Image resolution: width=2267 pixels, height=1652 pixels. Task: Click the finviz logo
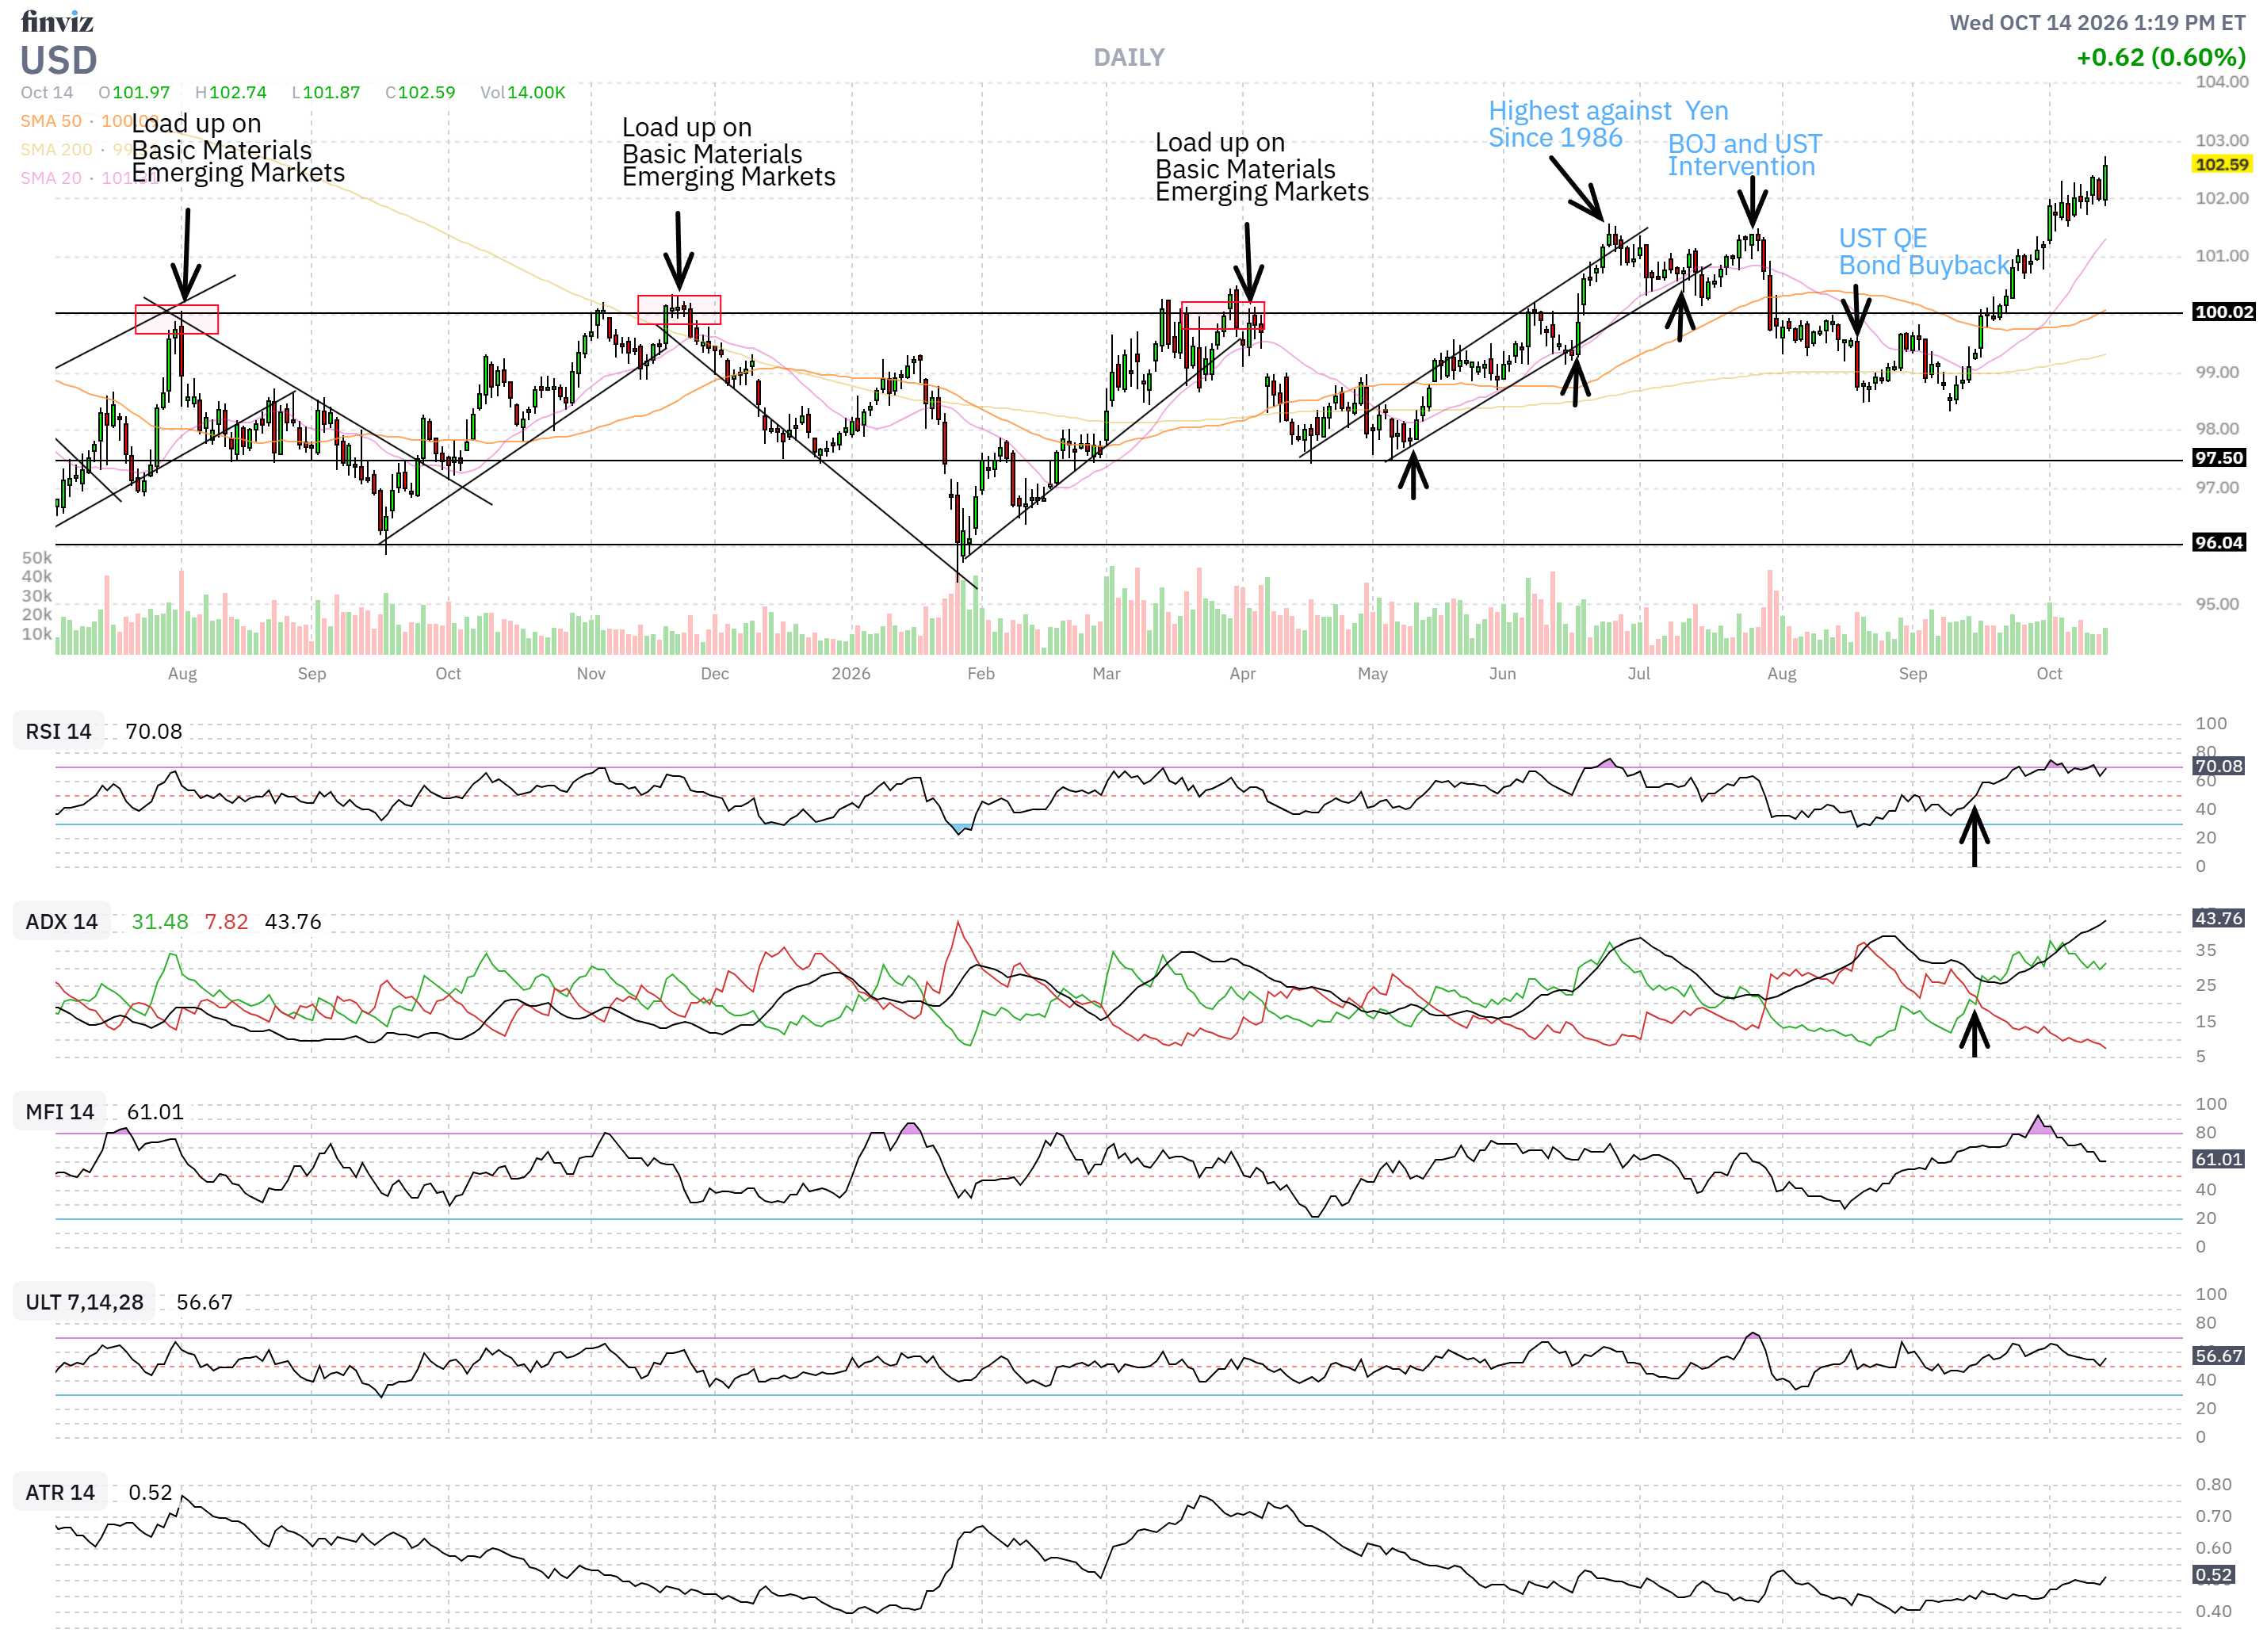pos(57,21)
